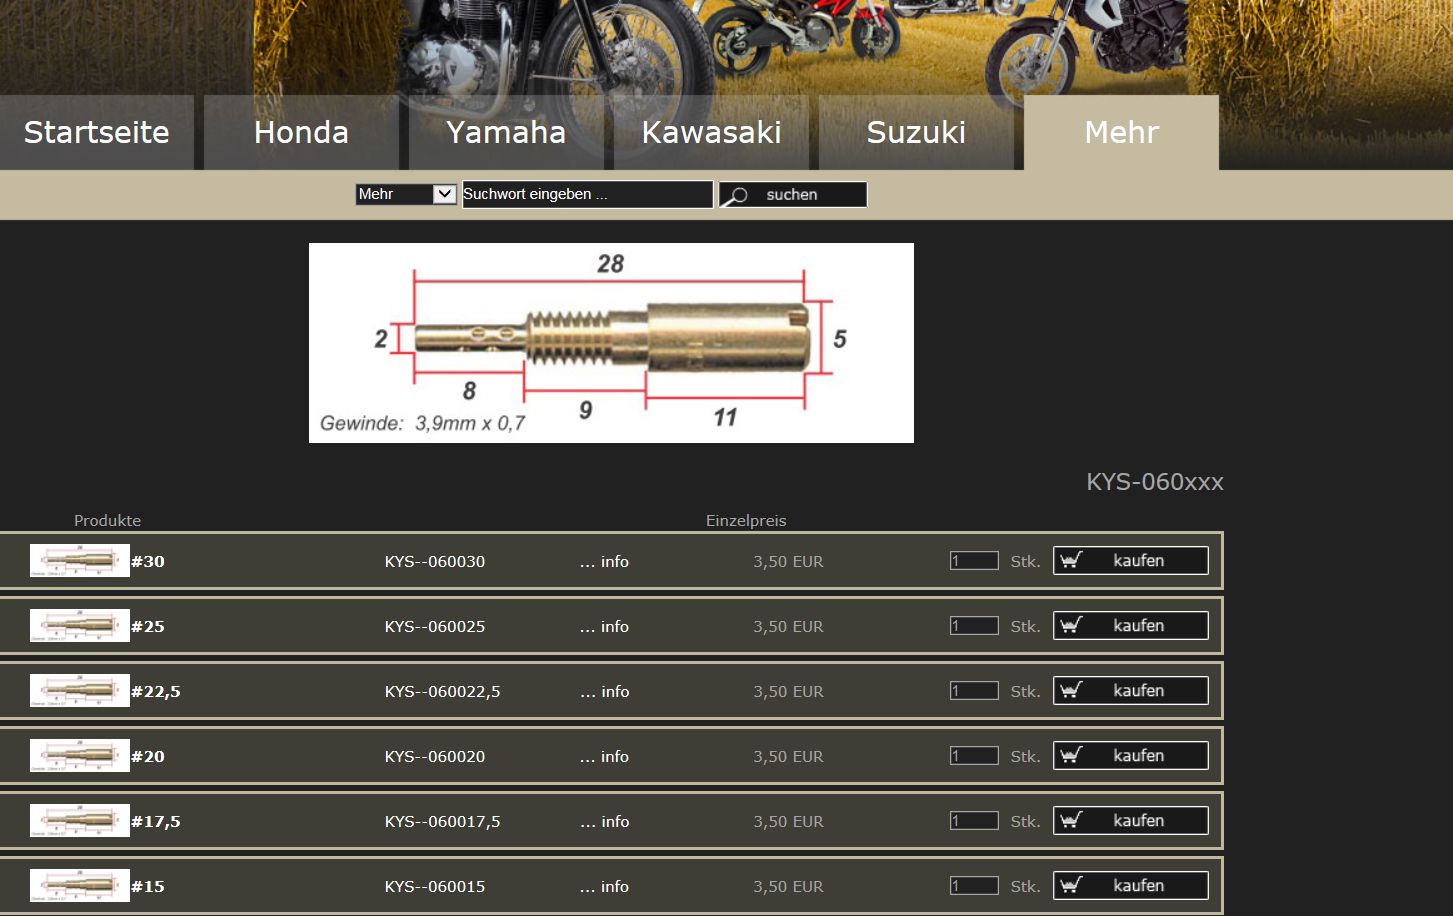Click the cart icon for KYS--060025
The height and width of the screenshot is (916, 1453).
click(x=1071, y=625)
